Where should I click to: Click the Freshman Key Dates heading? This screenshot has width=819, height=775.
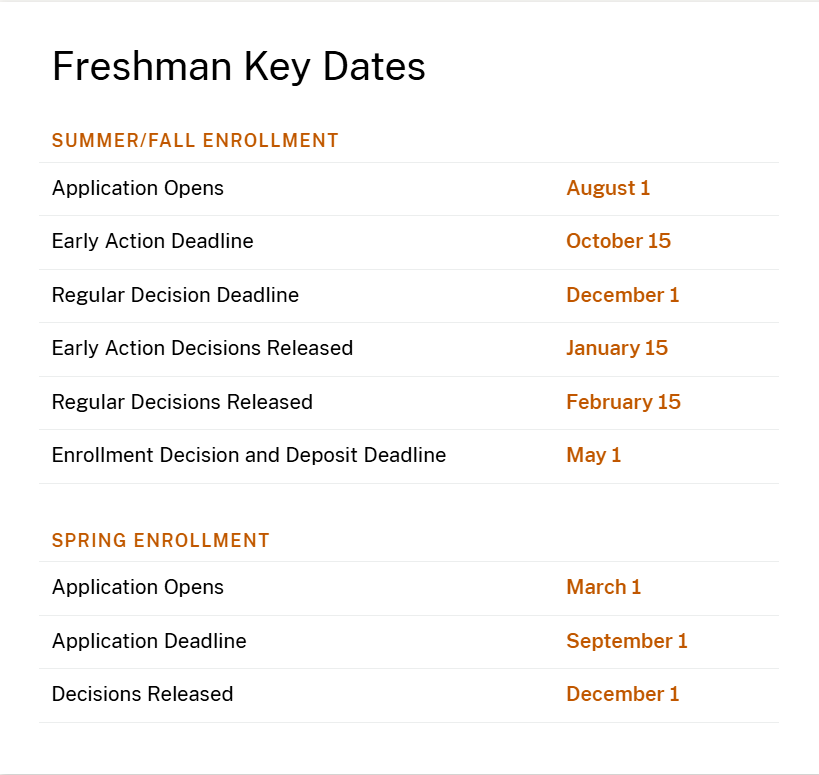tap(238, 67)
